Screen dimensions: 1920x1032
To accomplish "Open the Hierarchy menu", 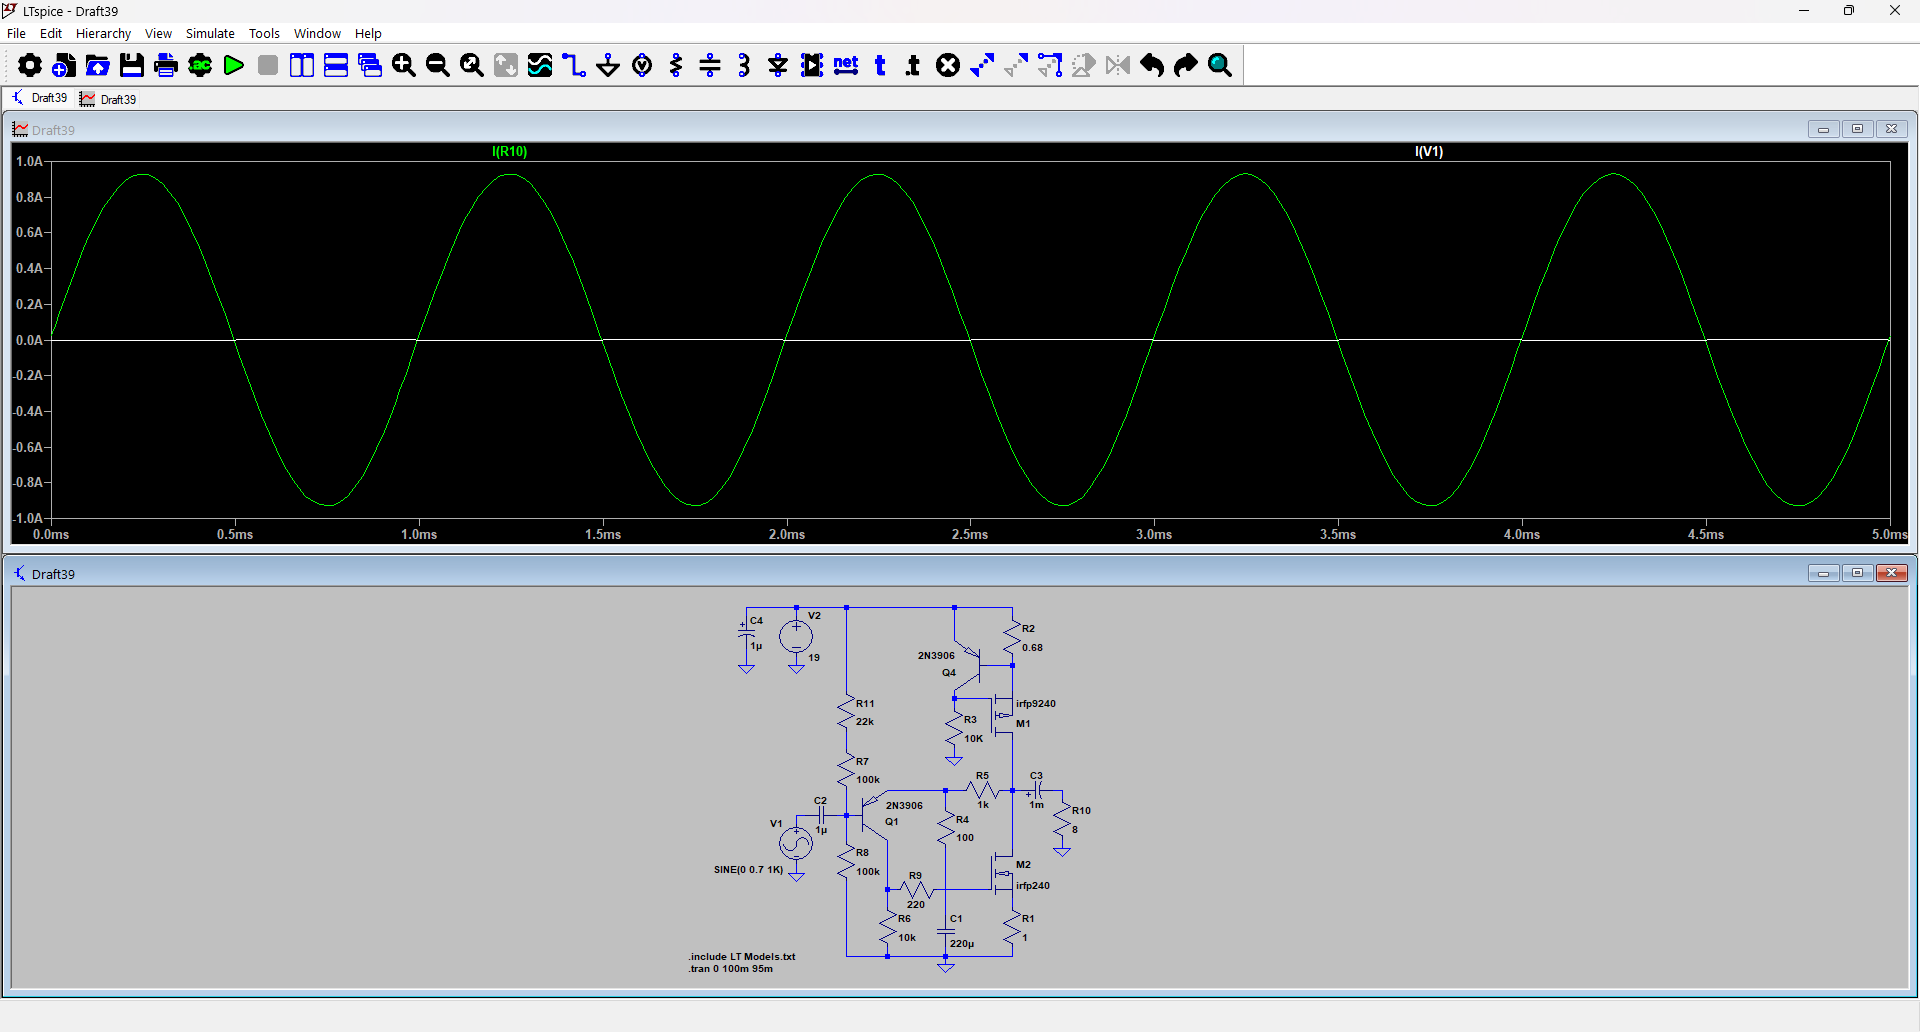I will (104, 33).
